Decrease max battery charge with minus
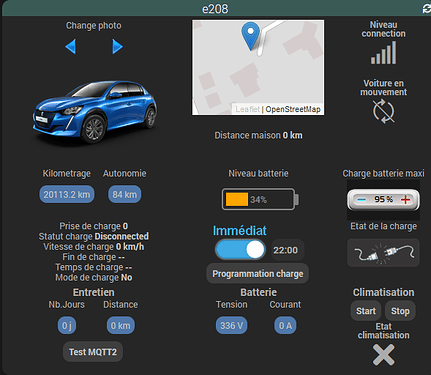431x375 pixels. 362,200
